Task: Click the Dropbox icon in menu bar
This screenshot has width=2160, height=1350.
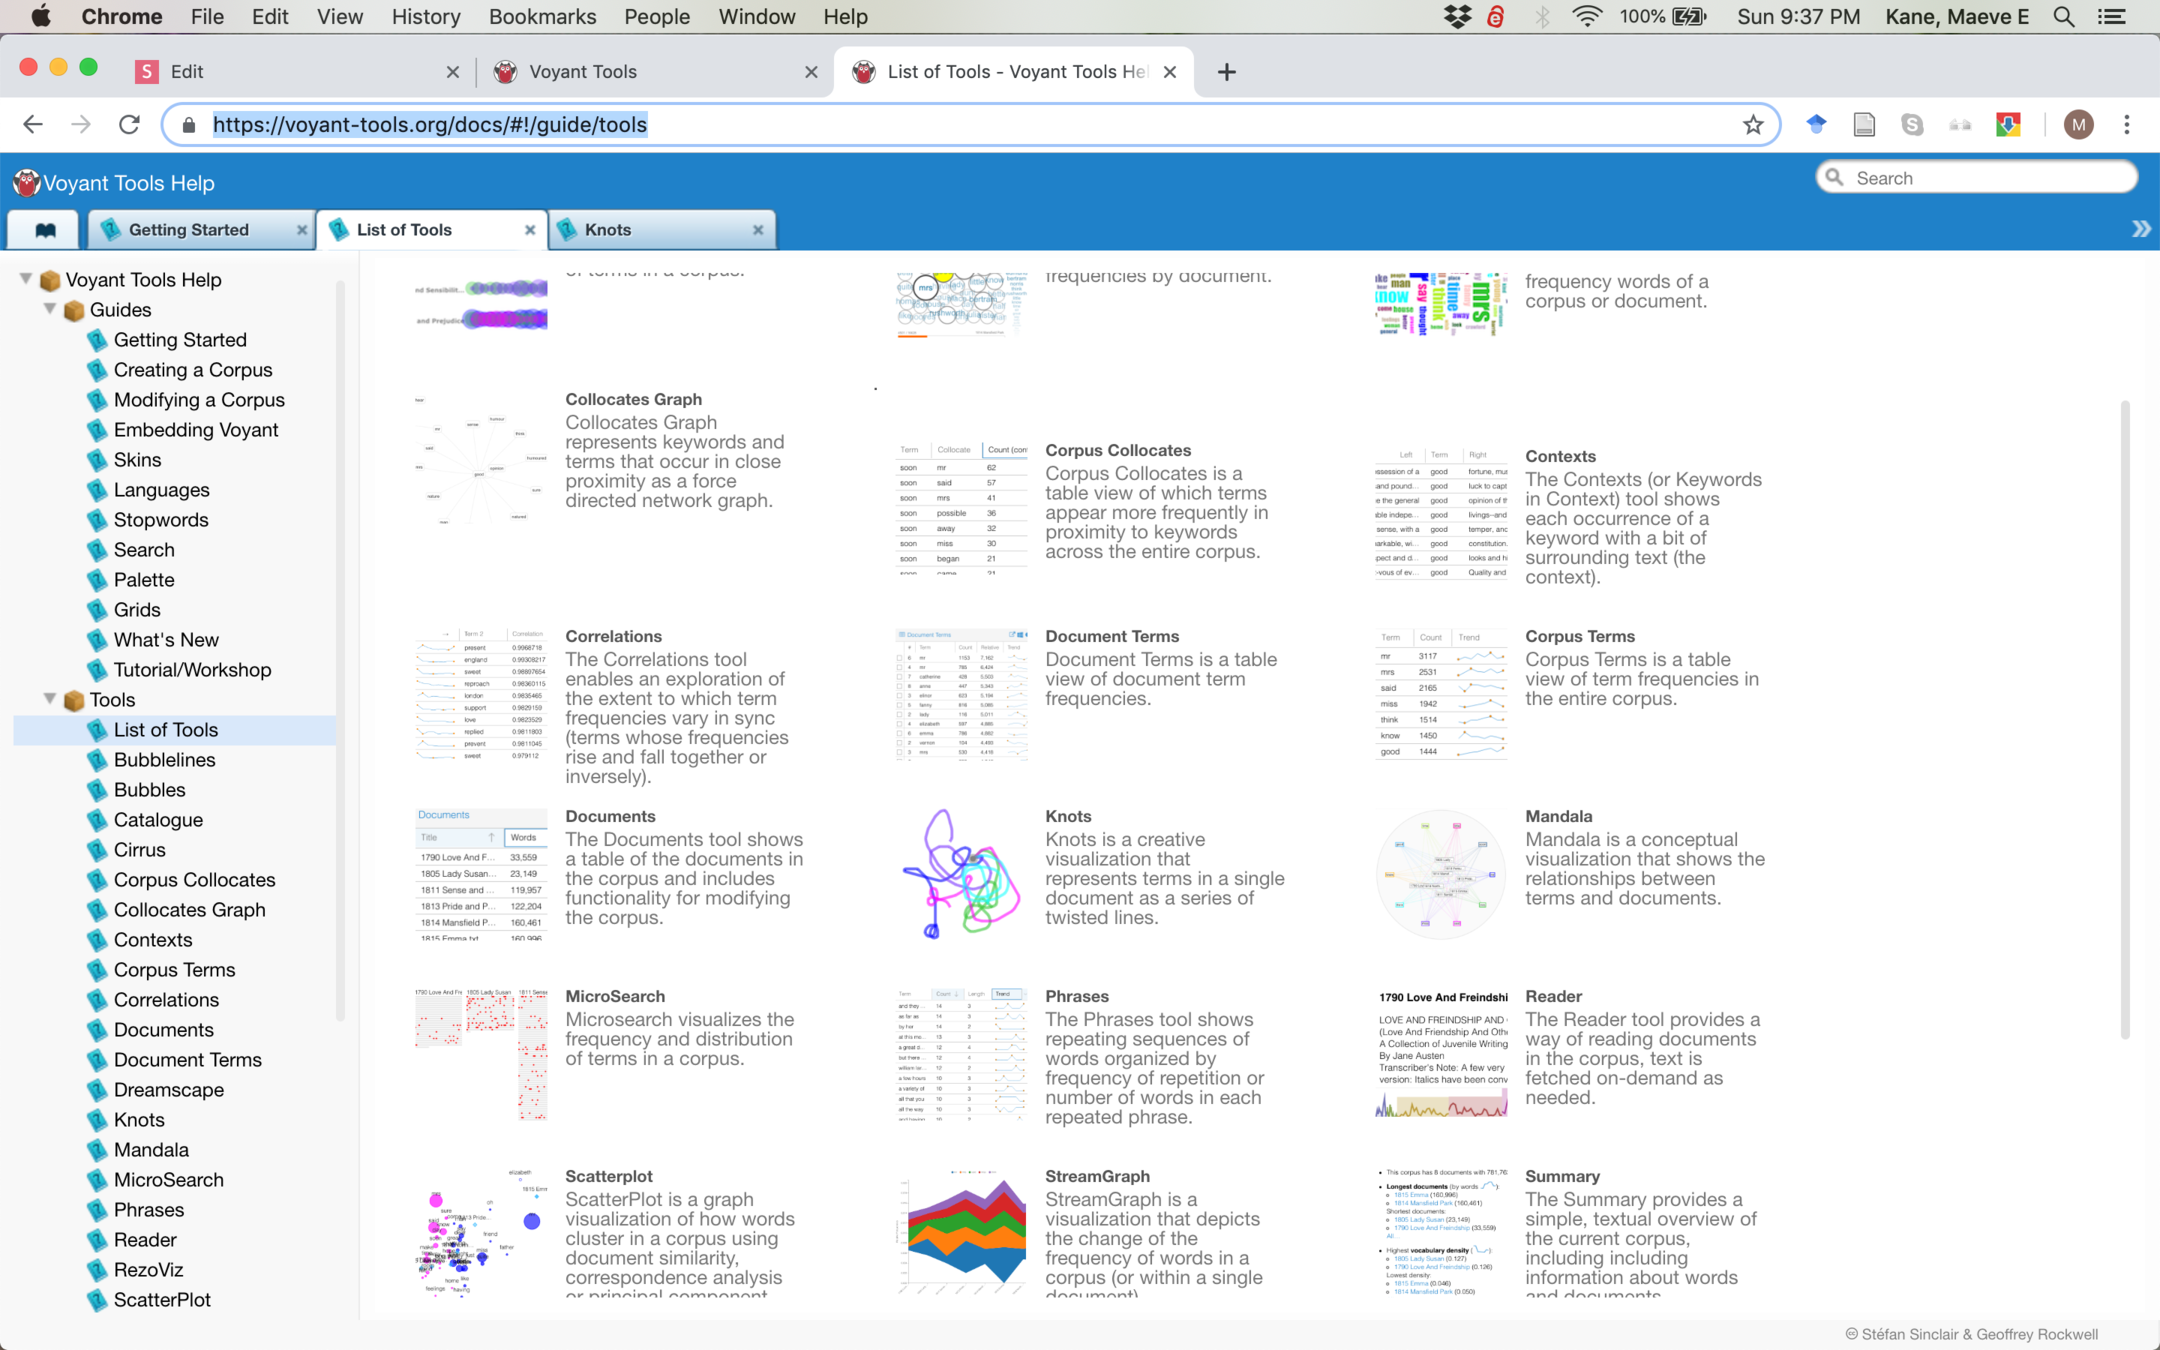Action: pos(1457,17)
